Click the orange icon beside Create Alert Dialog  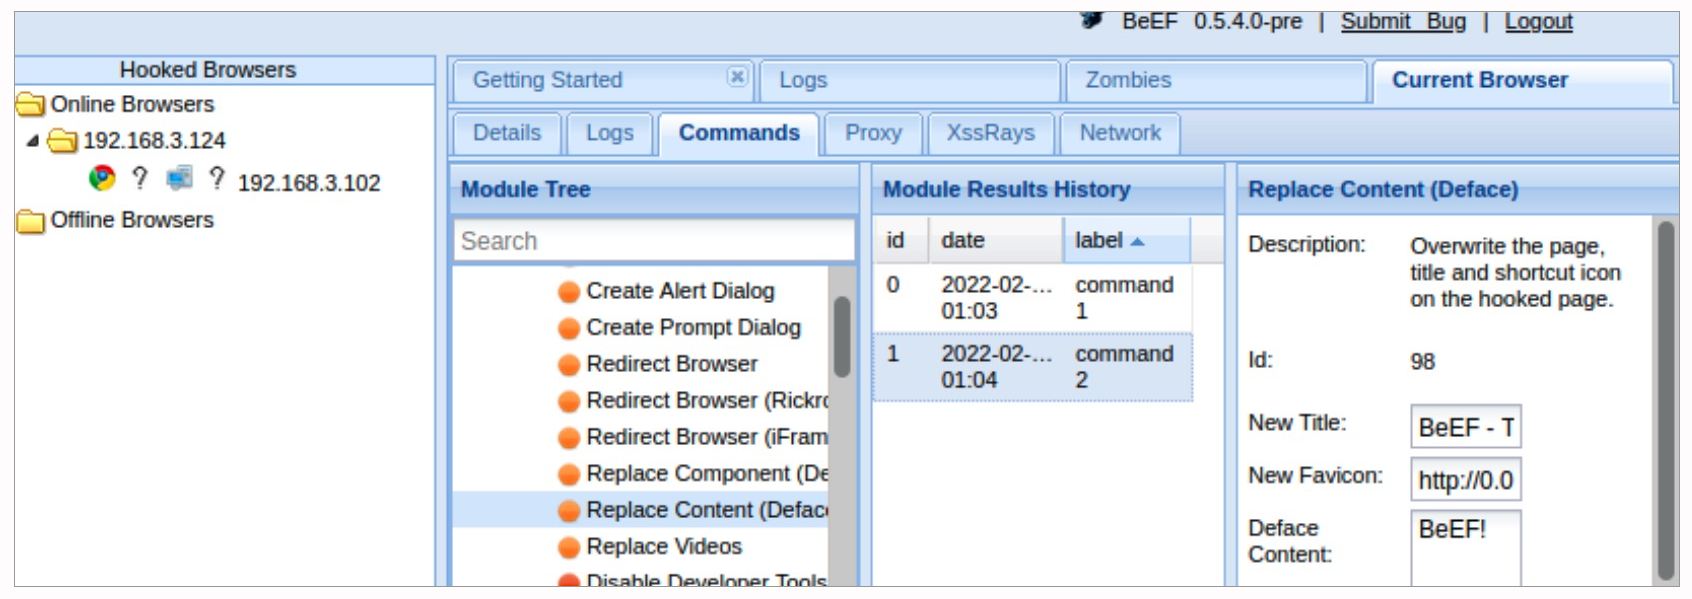click(x=569, y=292)
